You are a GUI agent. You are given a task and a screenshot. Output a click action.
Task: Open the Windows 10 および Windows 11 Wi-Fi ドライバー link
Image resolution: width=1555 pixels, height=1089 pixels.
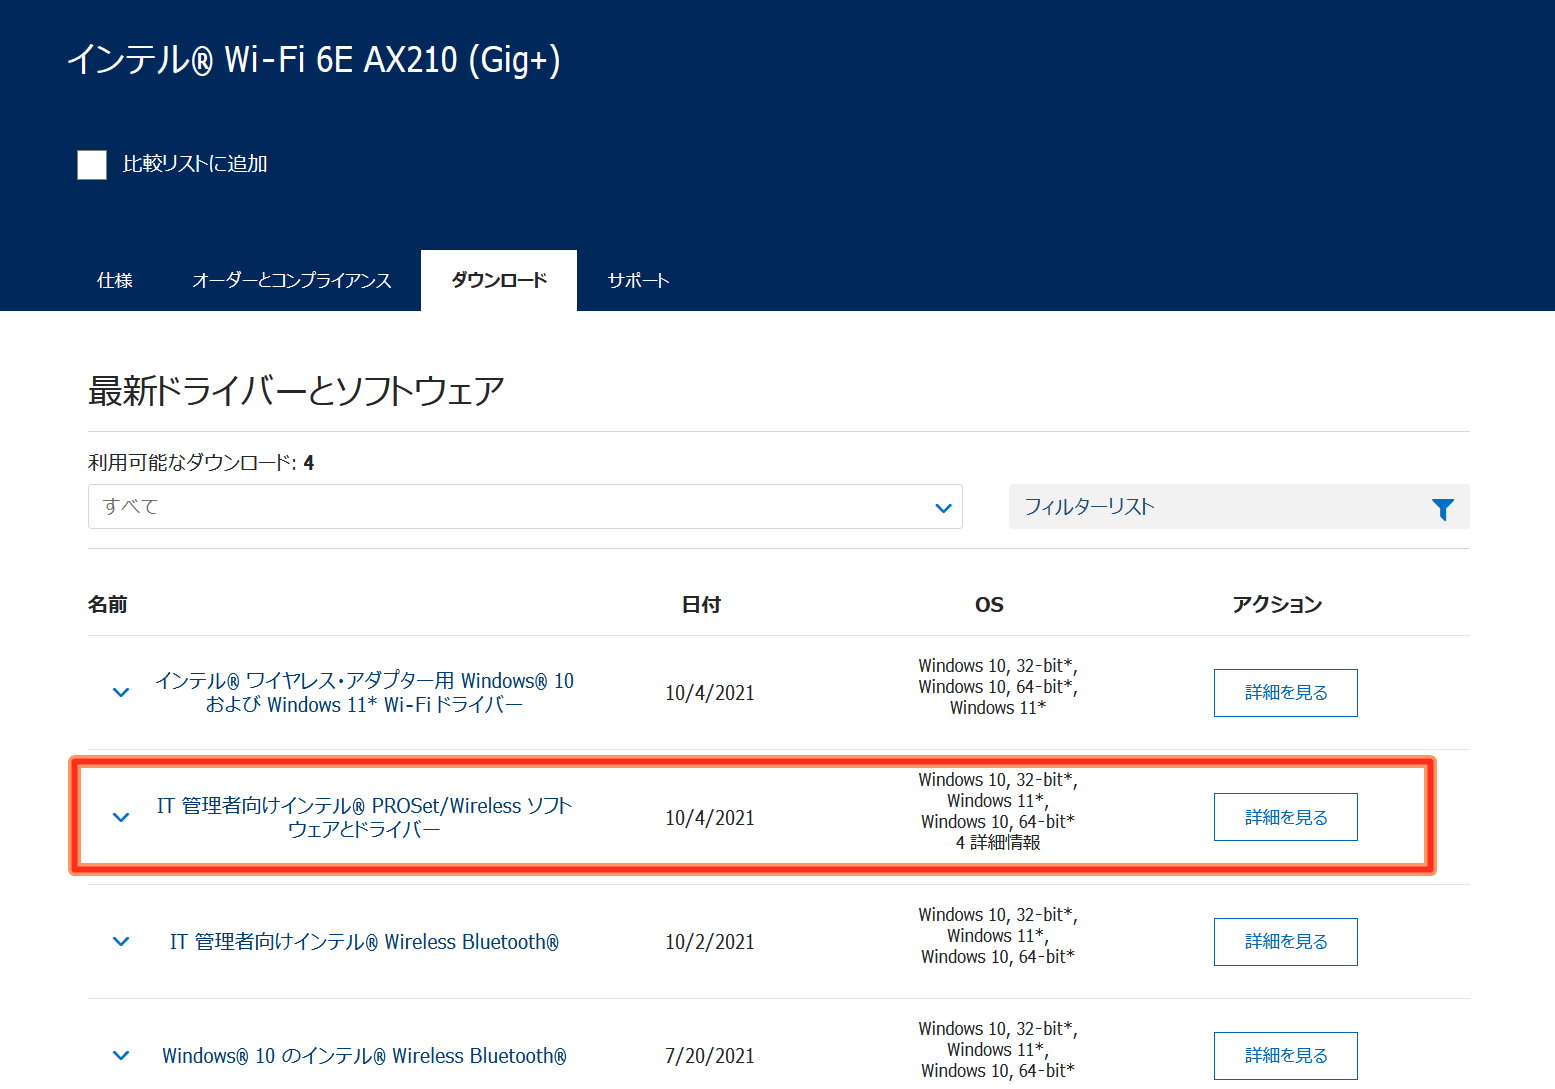(x=364, y=693)
